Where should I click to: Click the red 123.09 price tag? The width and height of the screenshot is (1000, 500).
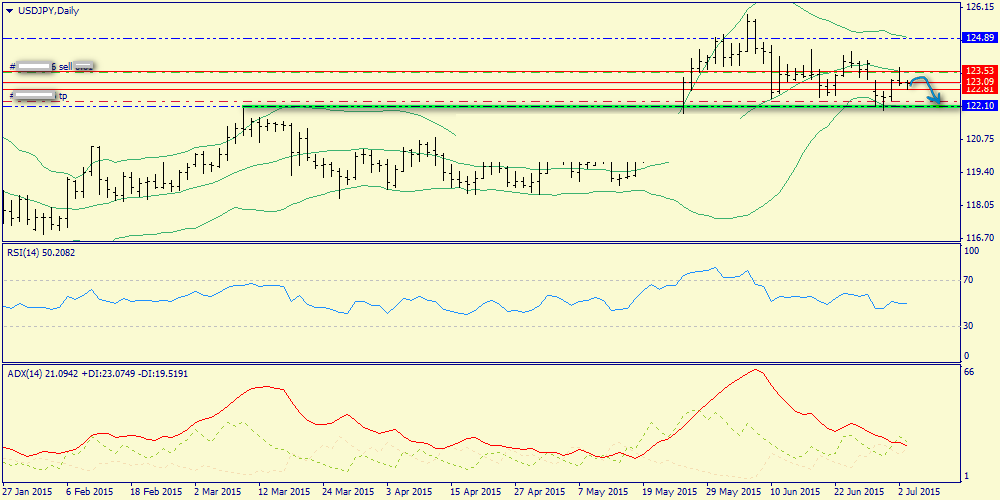coord(977,81)
